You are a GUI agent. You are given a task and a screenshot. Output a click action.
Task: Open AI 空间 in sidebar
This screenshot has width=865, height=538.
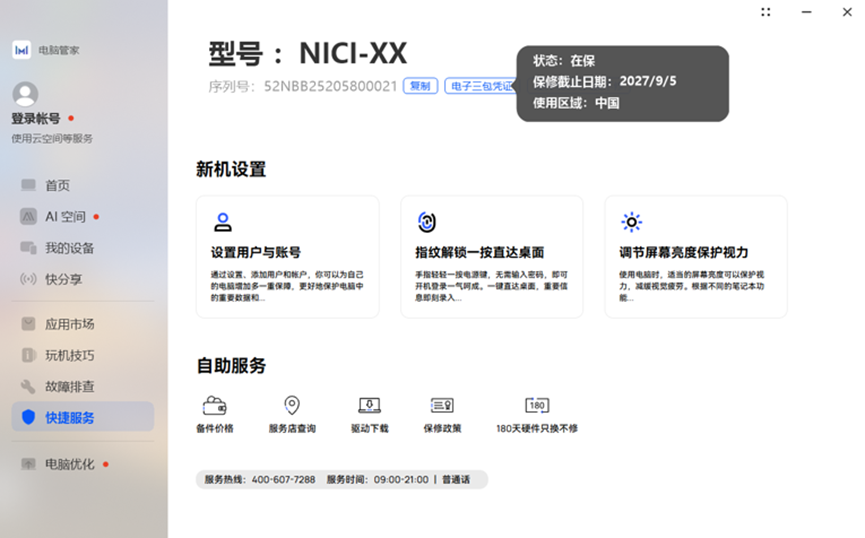(x=65, y=216)
